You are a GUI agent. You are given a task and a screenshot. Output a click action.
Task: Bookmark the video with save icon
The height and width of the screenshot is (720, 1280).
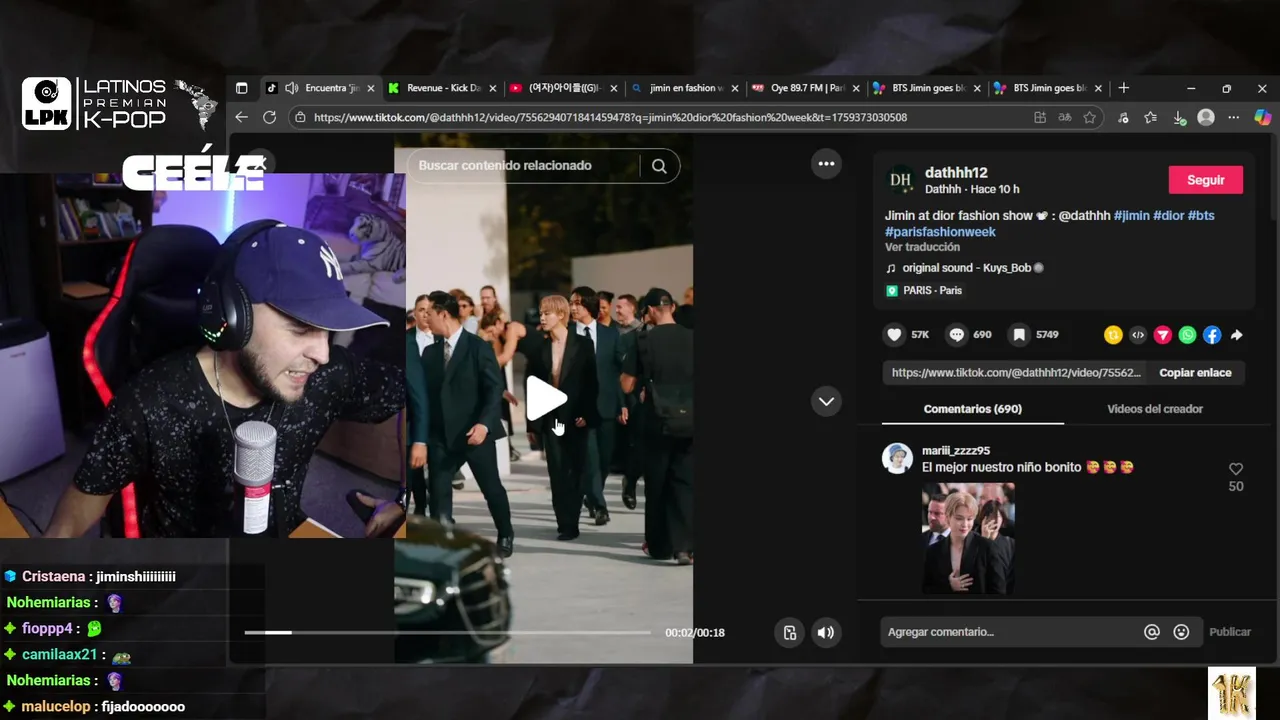tap(1019, 335)
